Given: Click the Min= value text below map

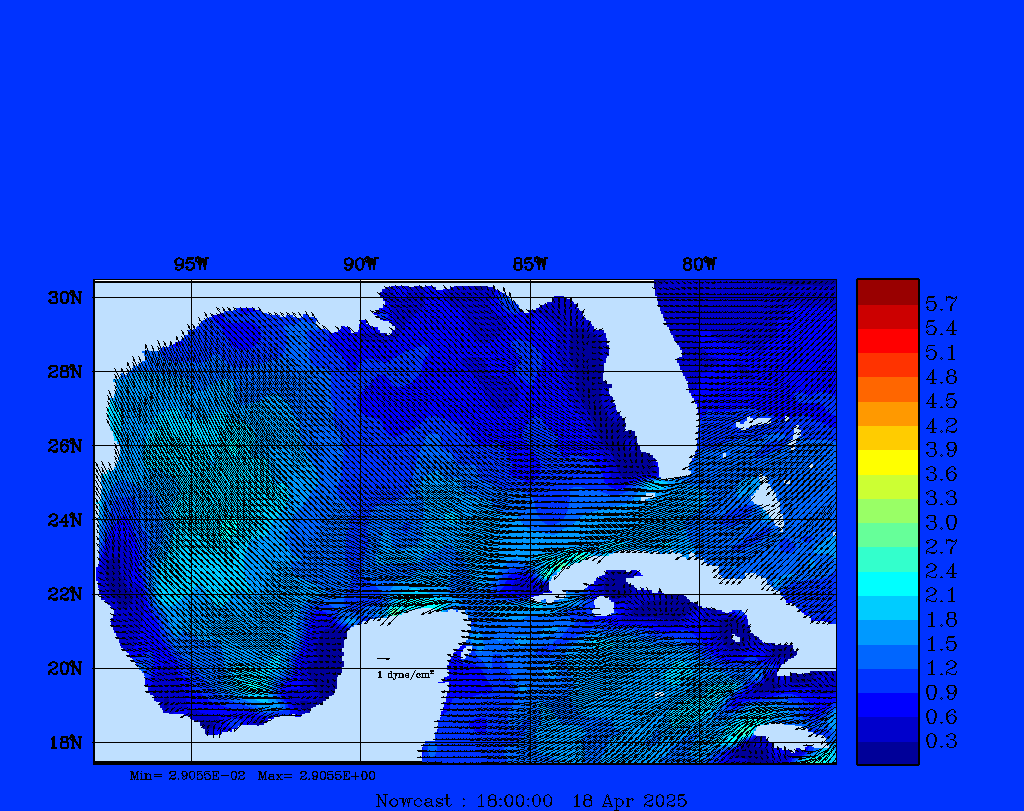Looking at the screenshot, I should pos(188,776).
